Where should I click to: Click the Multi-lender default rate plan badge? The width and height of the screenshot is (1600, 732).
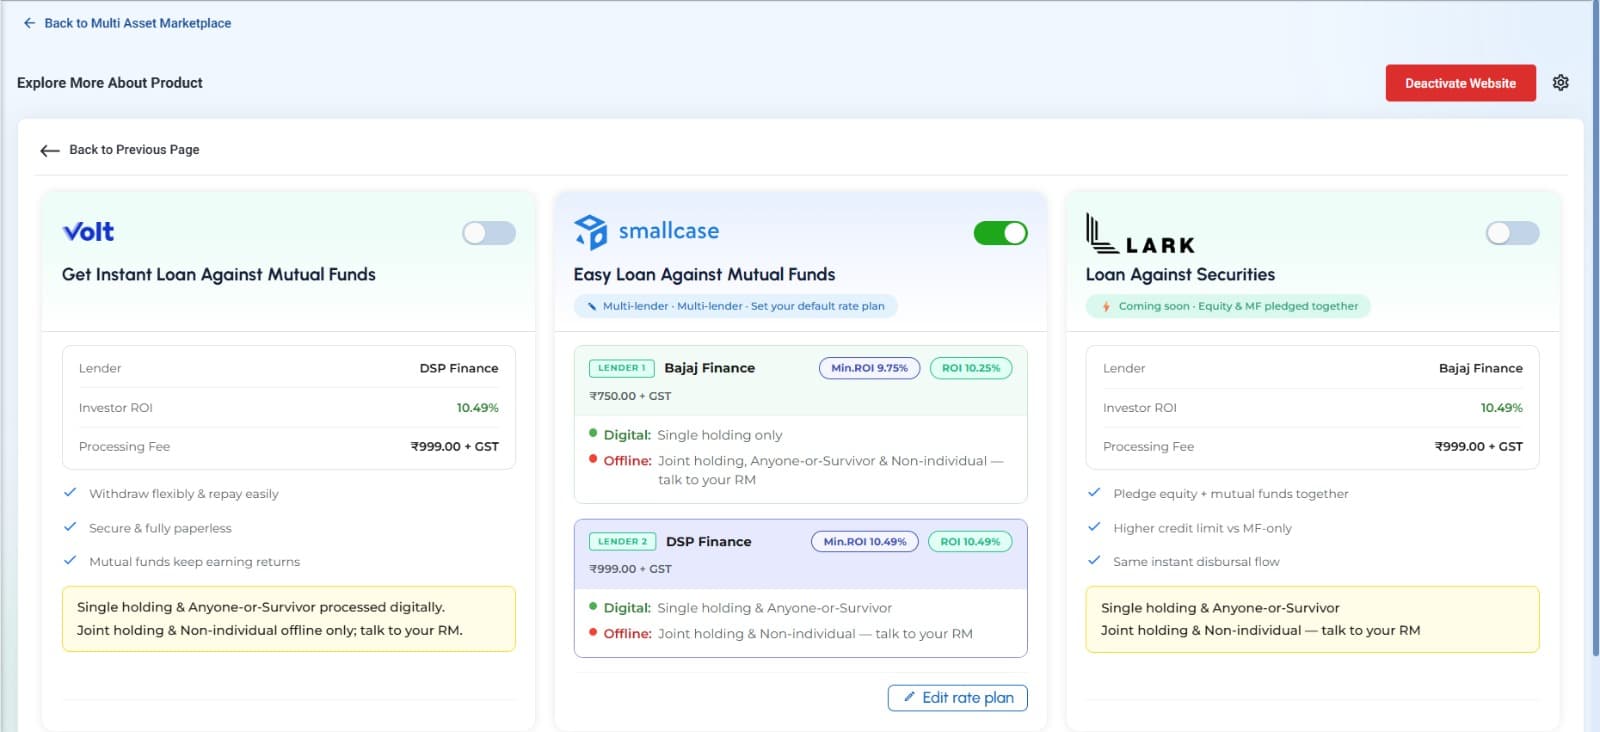736,306
